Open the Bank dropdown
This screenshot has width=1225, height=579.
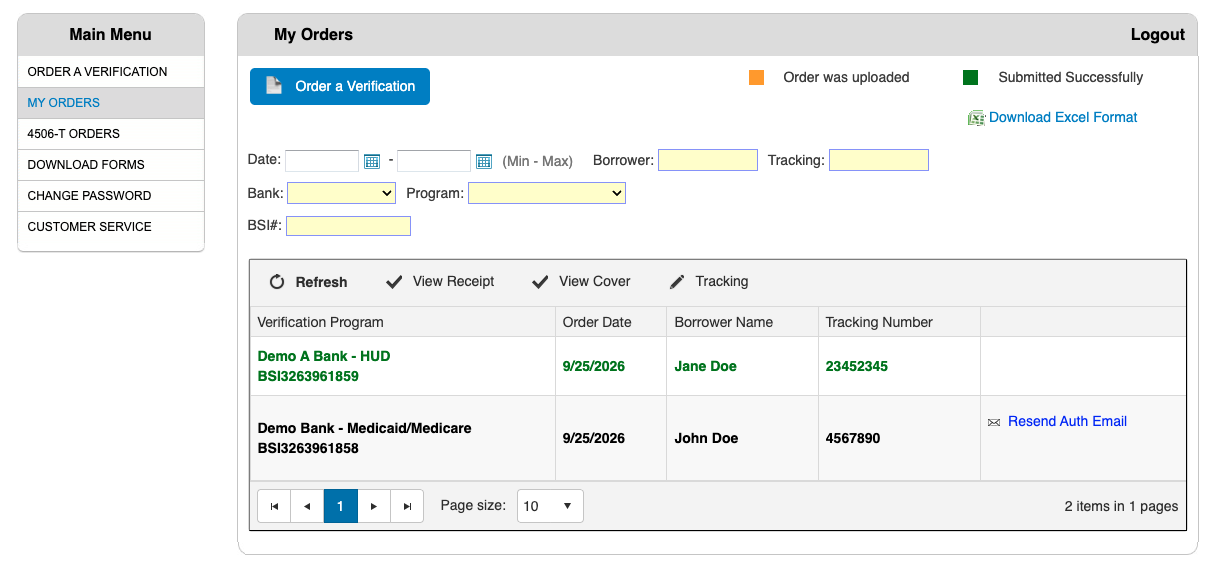coord(341,193)
